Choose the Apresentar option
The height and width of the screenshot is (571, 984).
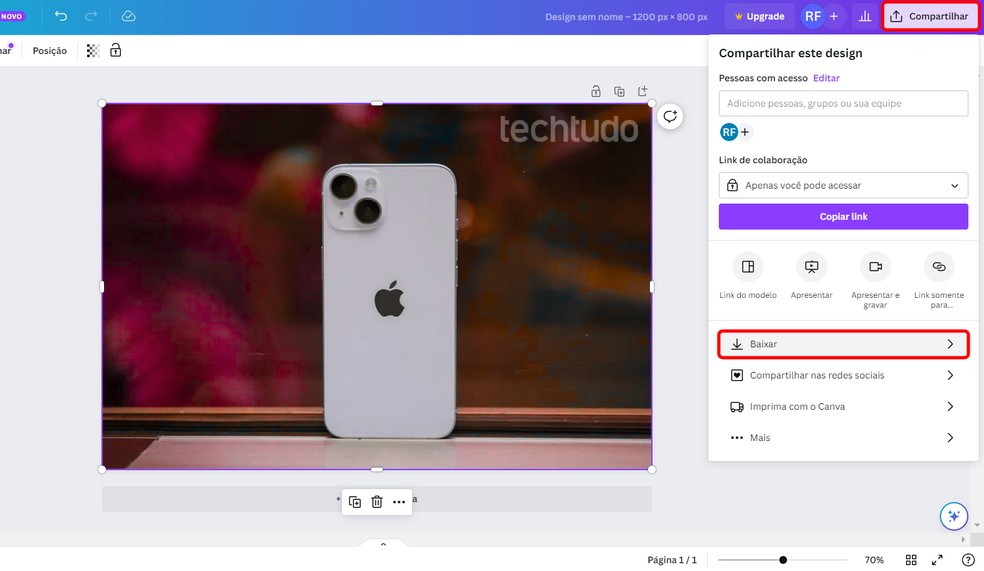[811, 275]
